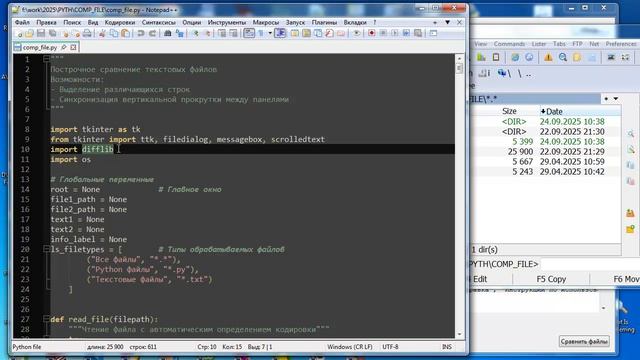
Task: Open the Кодировки menu
Action: coord(120,22)
